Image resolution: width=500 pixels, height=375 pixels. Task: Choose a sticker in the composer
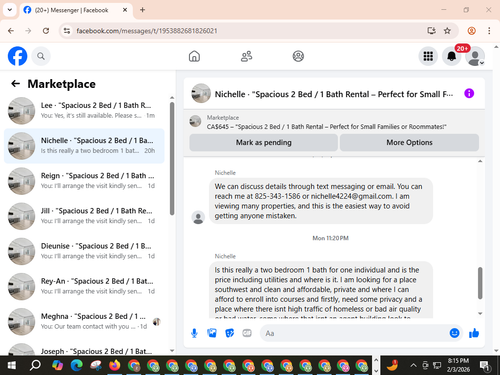229,333
